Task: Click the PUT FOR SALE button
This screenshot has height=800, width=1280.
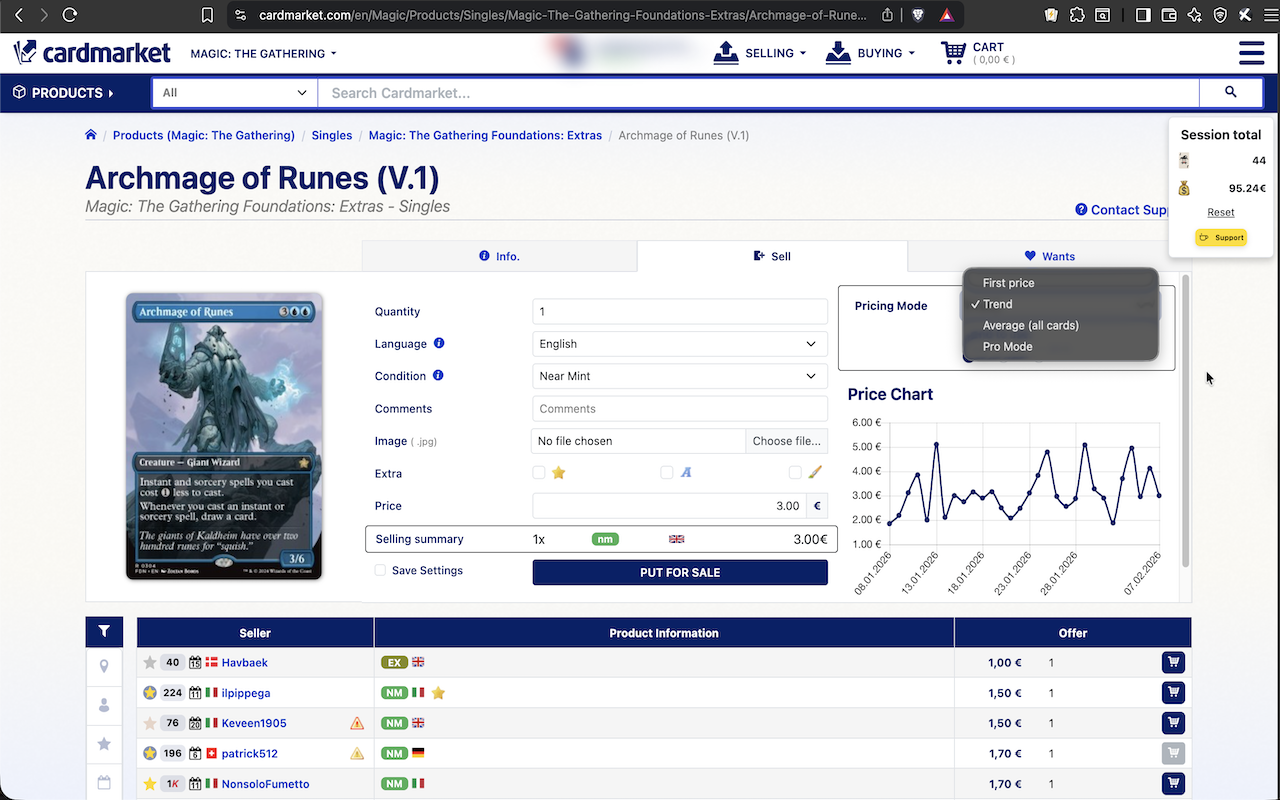Action: (679, 572)
